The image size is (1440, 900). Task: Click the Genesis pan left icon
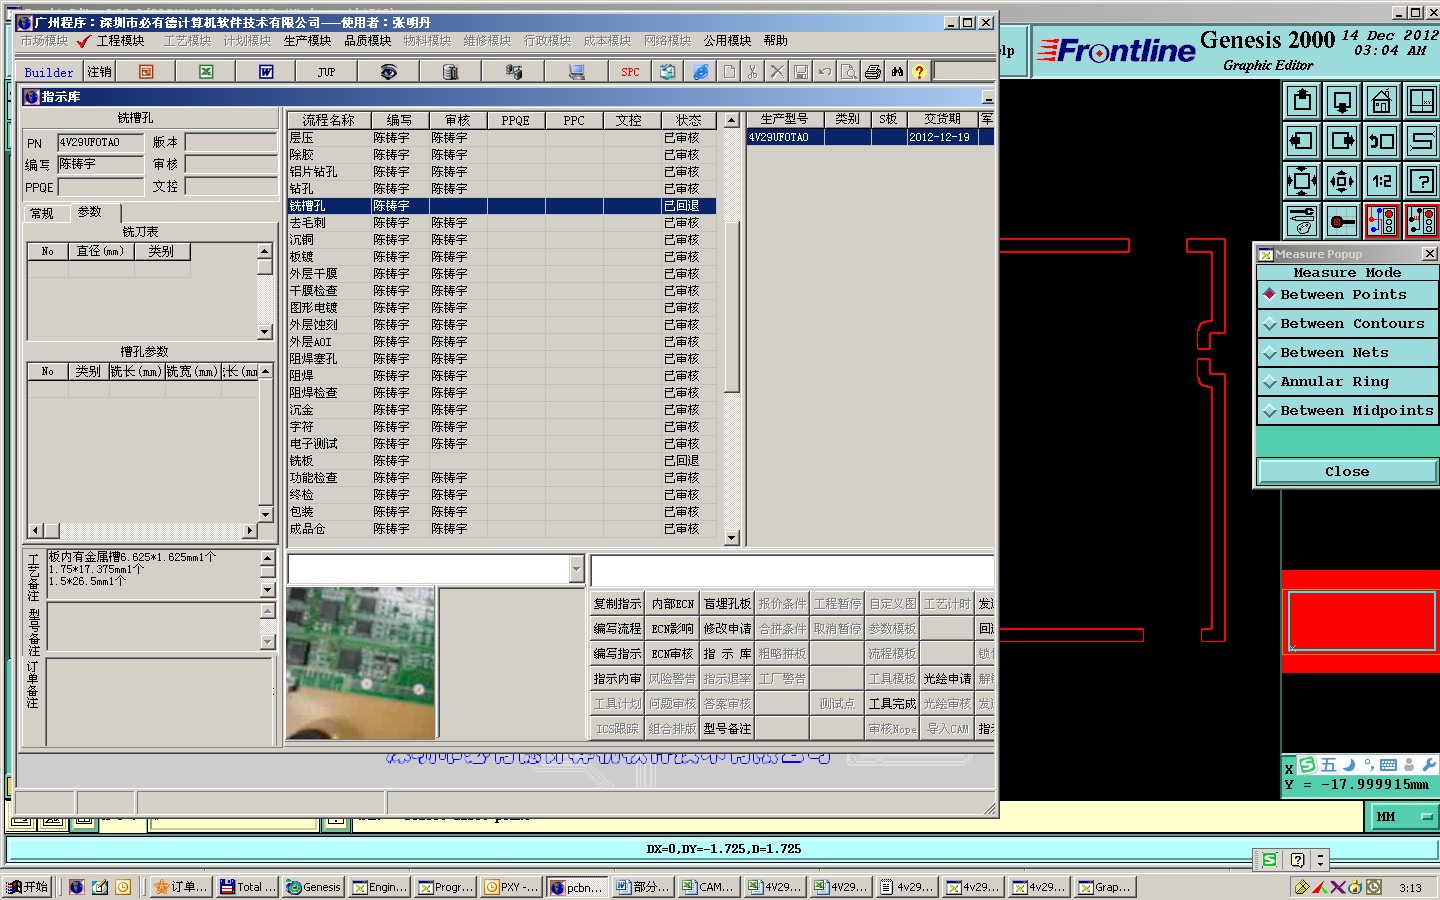(x=1302, y=141)
